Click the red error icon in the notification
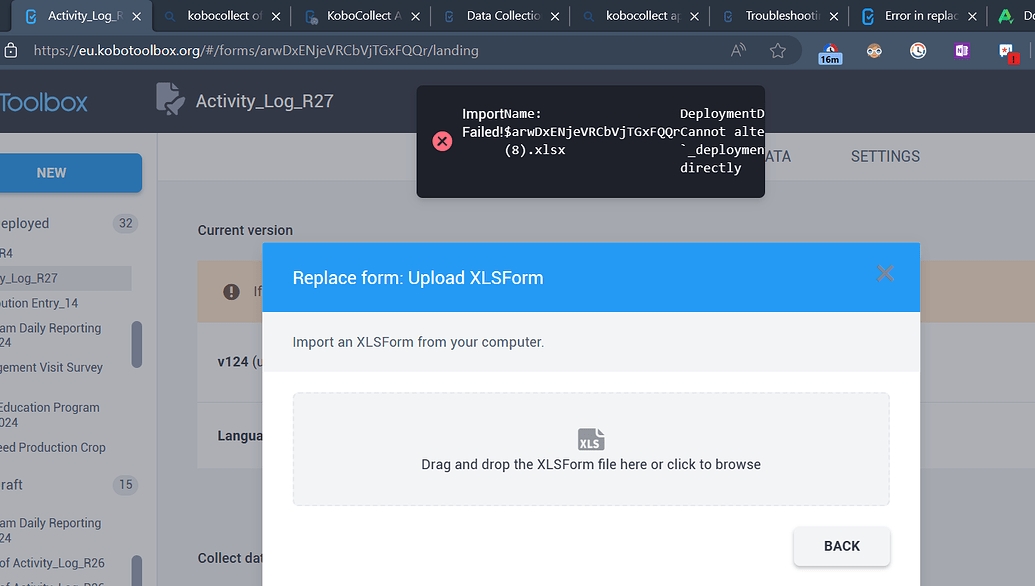Viewport: 1035px width, 586px height. (x=442, y=141)
